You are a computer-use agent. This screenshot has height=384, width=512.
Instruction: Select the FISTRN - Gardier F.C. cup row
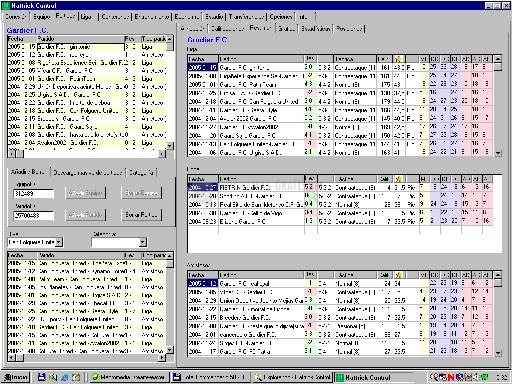[340, 187]
